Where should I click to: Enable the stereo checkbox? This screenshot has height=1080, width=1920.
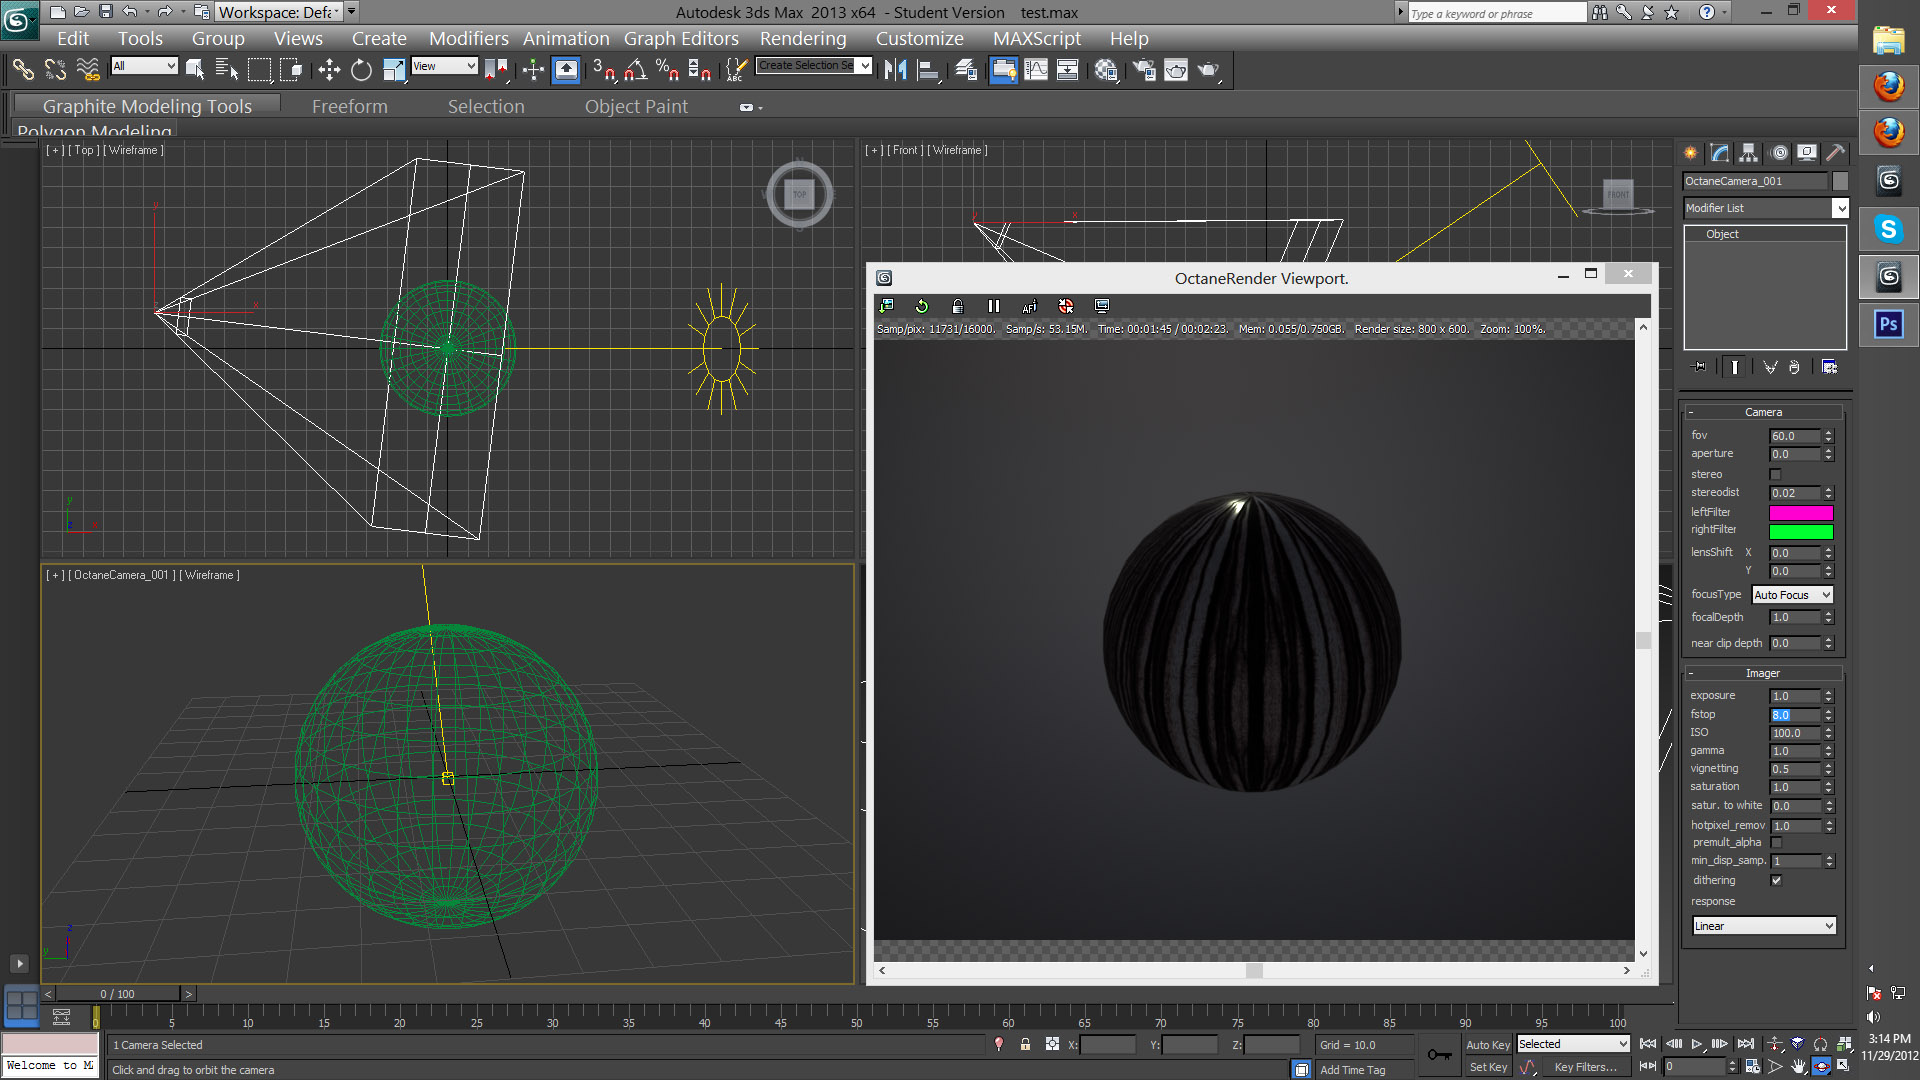(x=1776, y=474)
